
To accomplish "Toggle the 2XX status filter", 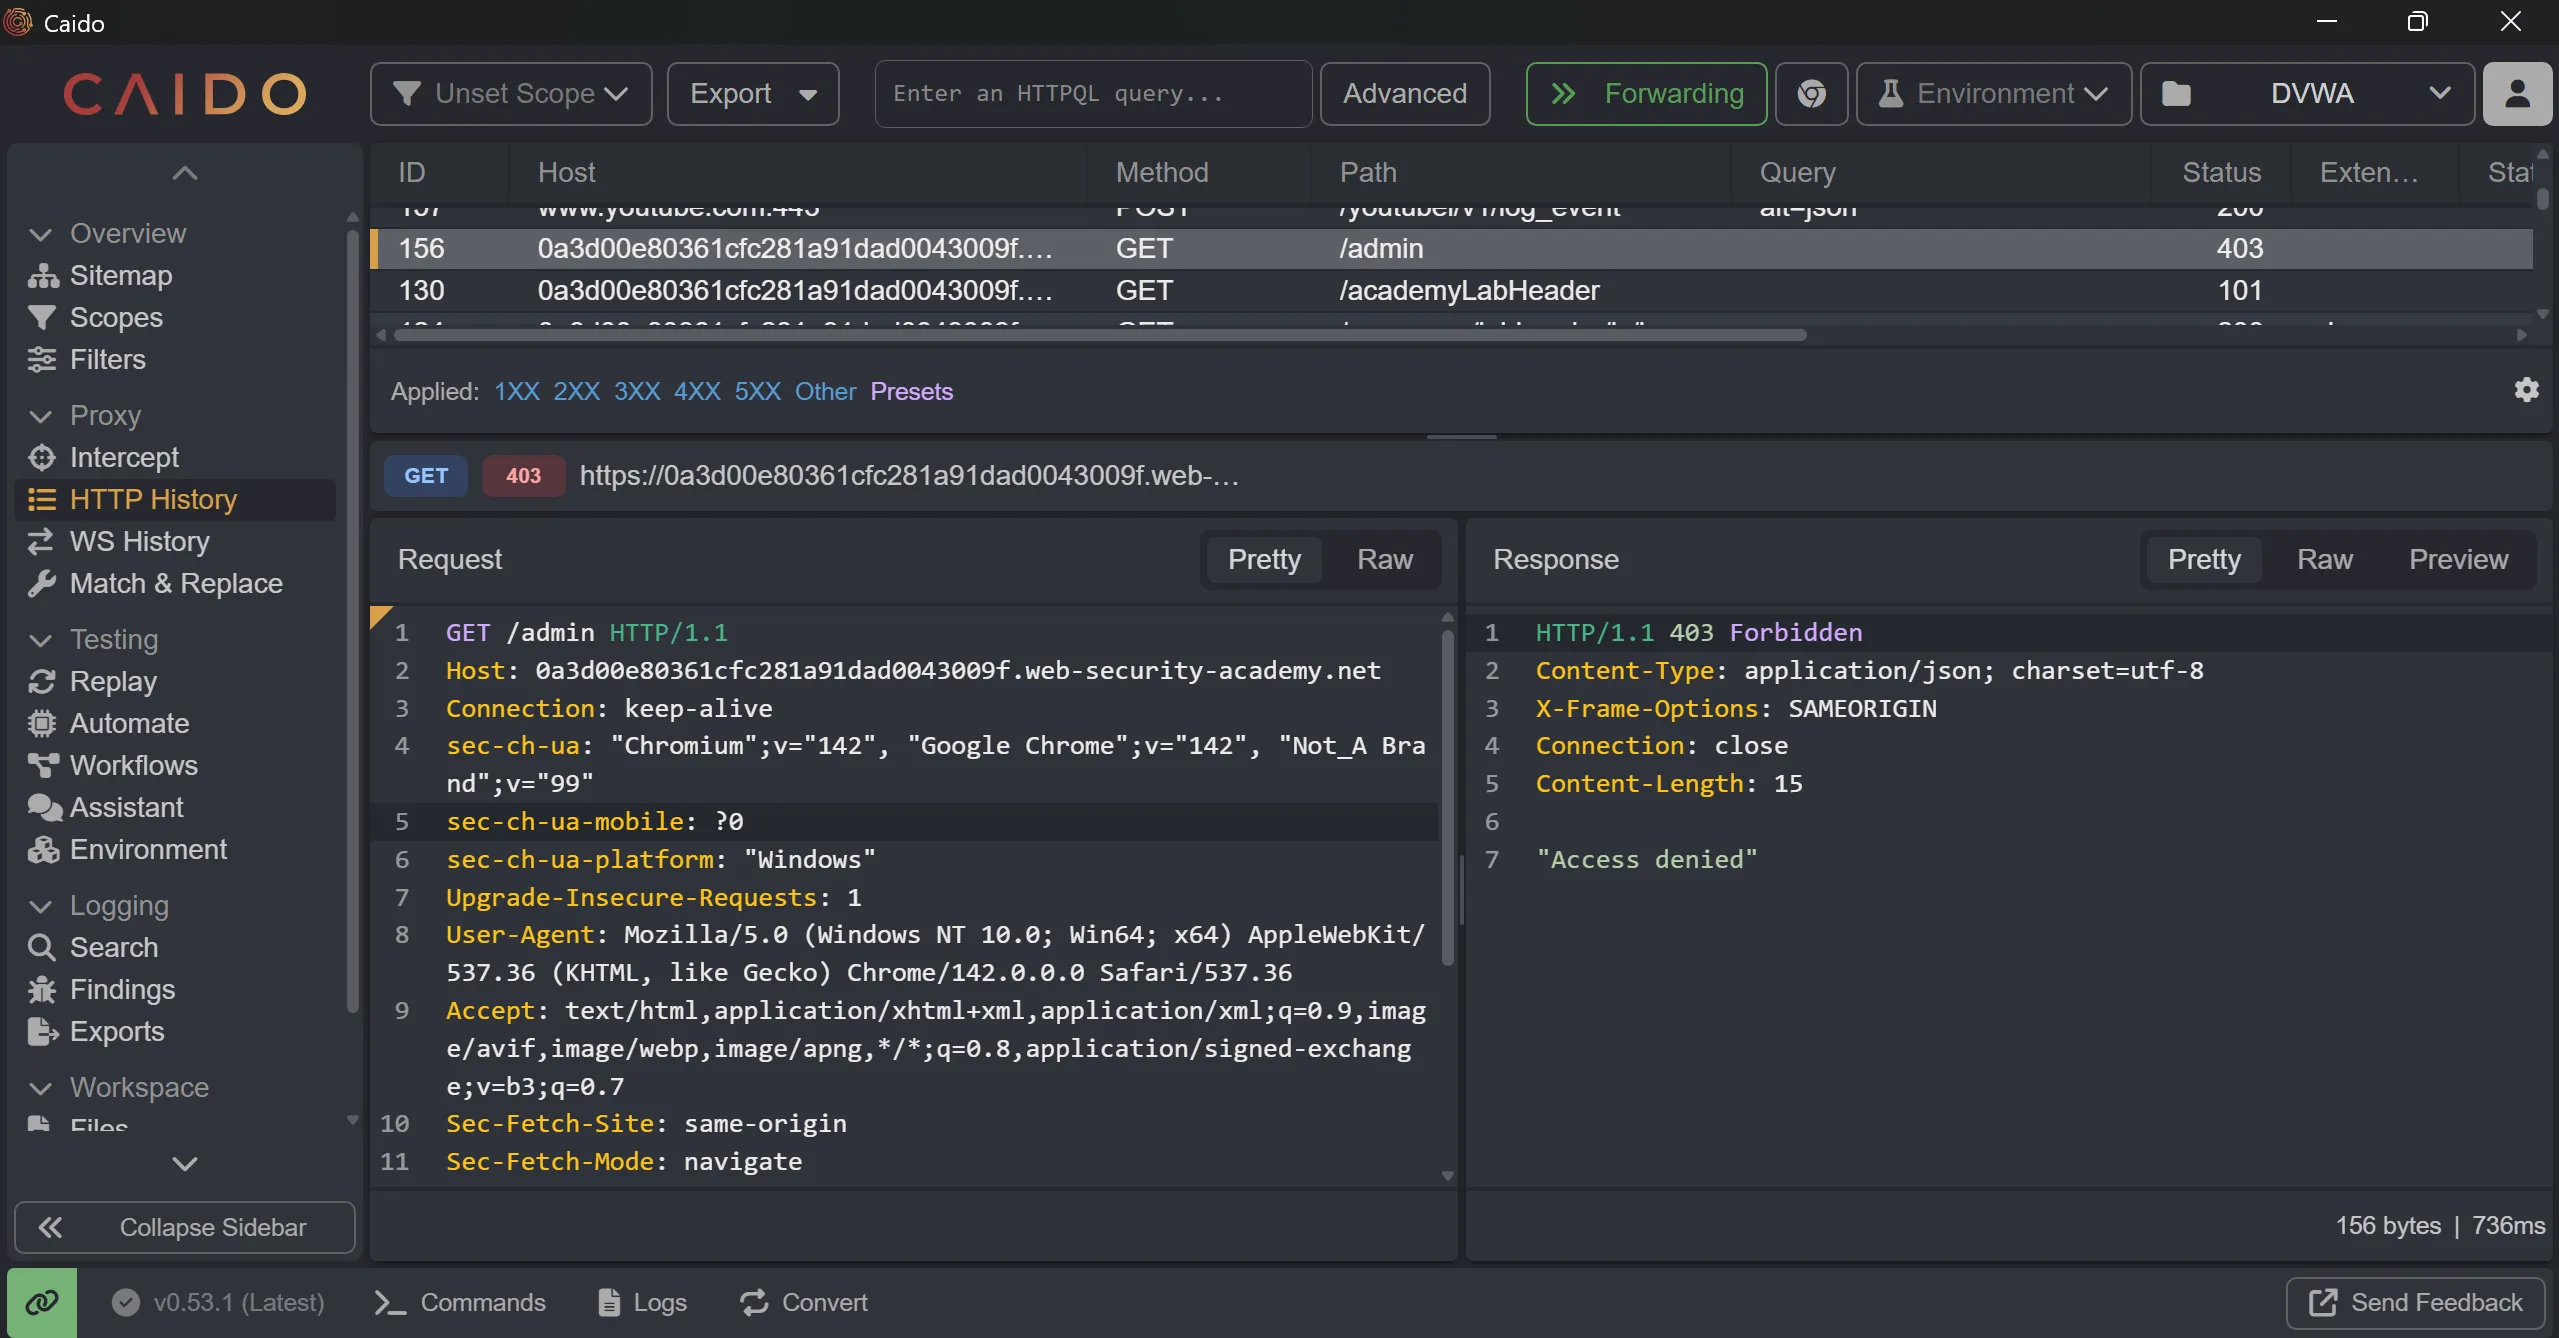I will point(576,391).
